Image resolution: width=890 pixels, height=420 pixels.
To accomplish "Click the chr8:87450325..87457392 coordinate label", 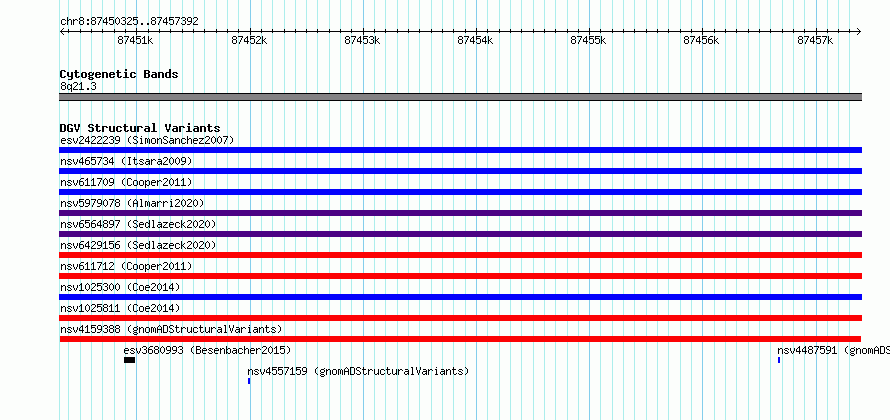I will click(x=129, y=22).
